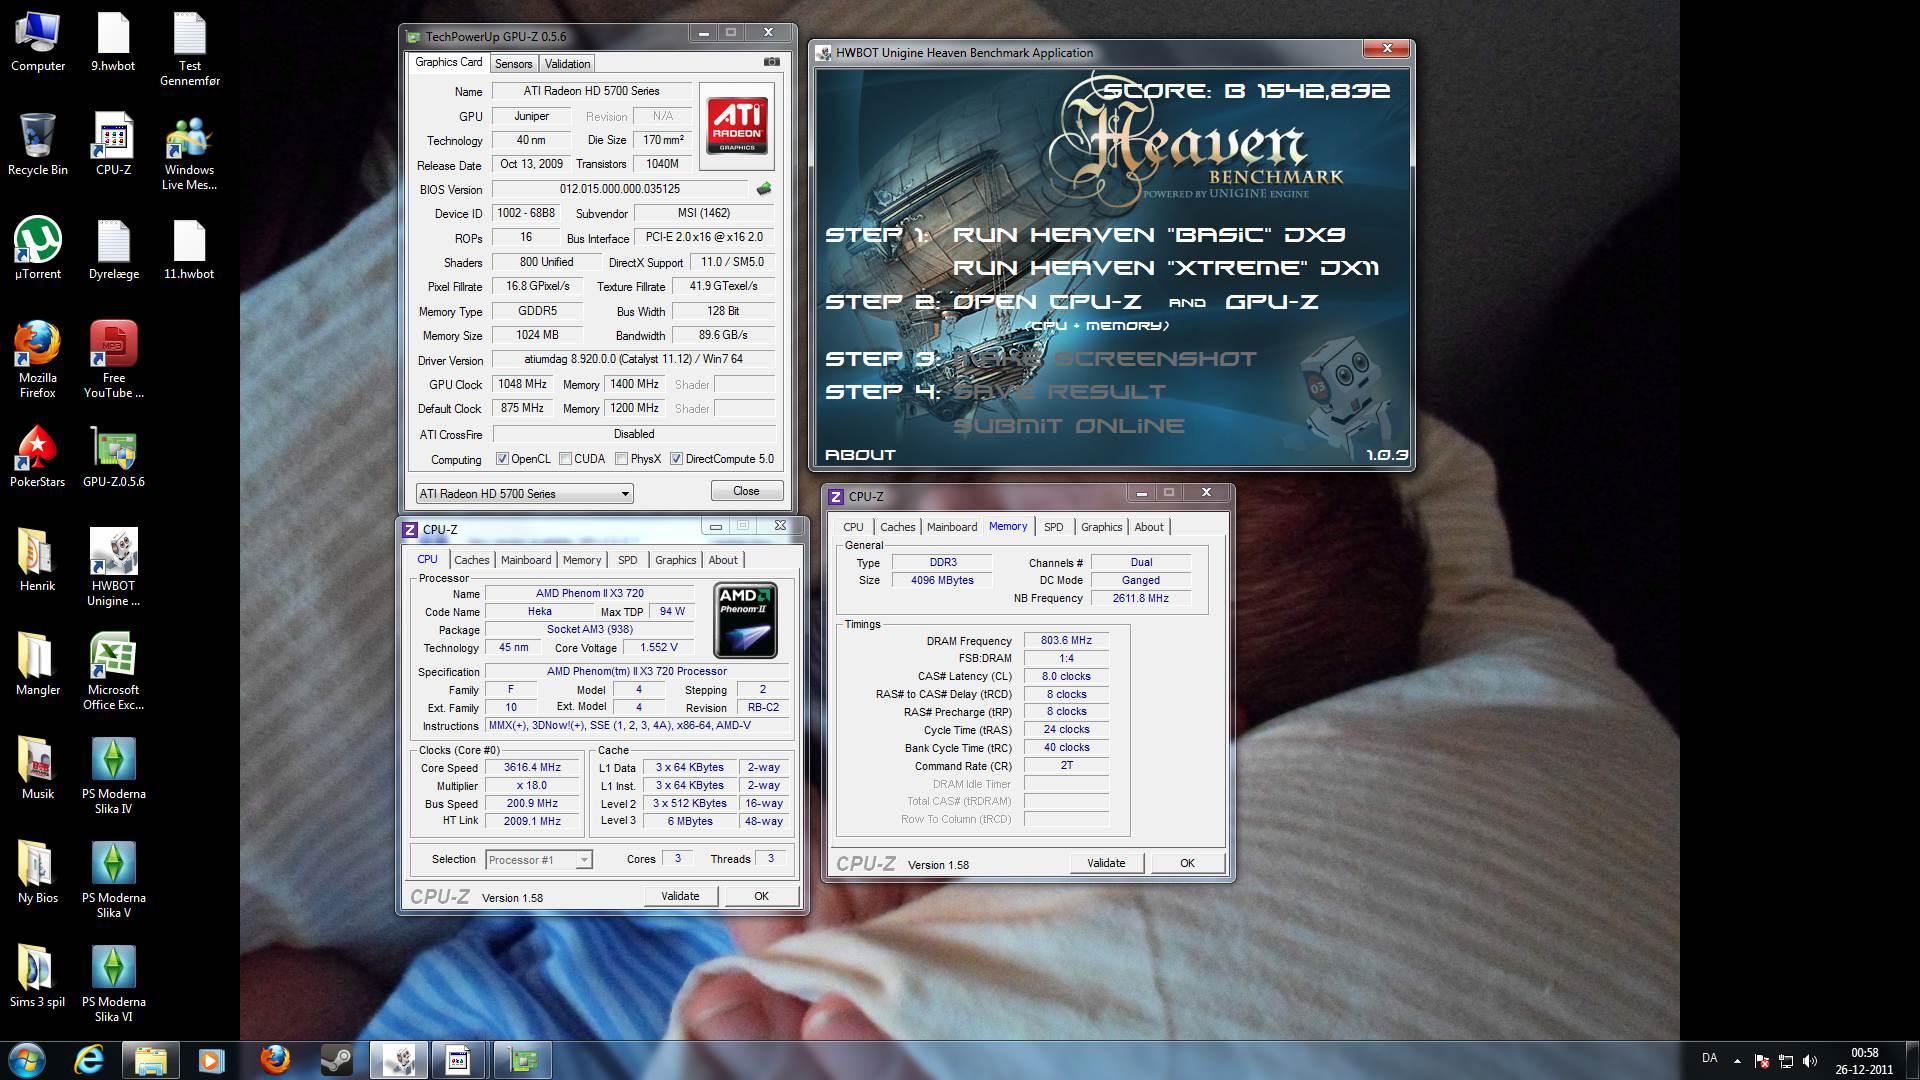Open Test Gennemfør text file icon
The image size is (1920, 1080).
pos(189,50)
